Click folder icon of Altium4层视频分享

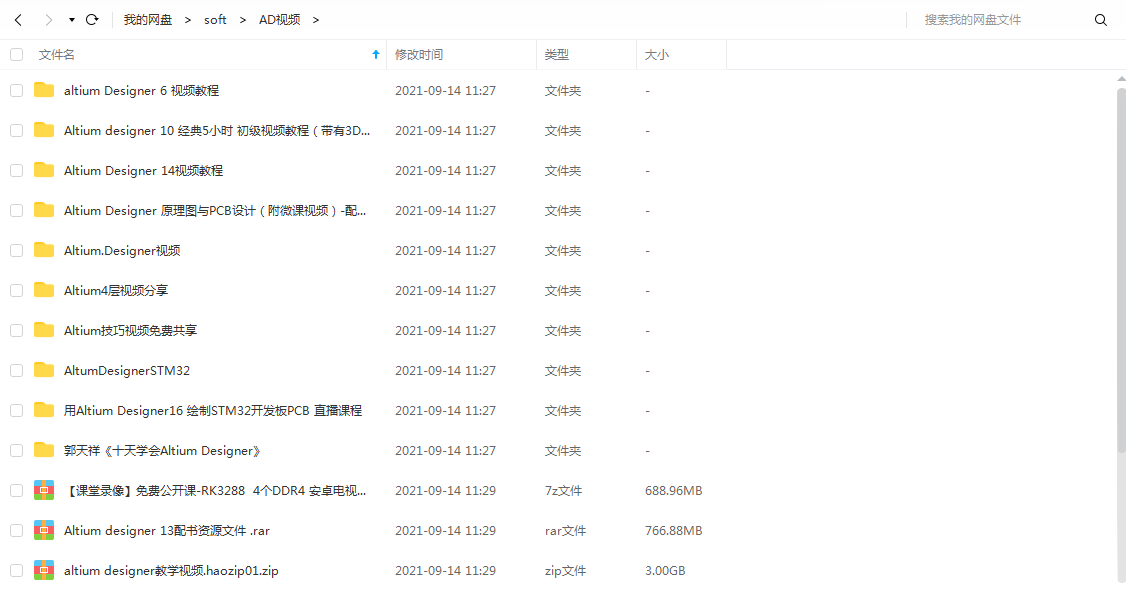point(44,289)
